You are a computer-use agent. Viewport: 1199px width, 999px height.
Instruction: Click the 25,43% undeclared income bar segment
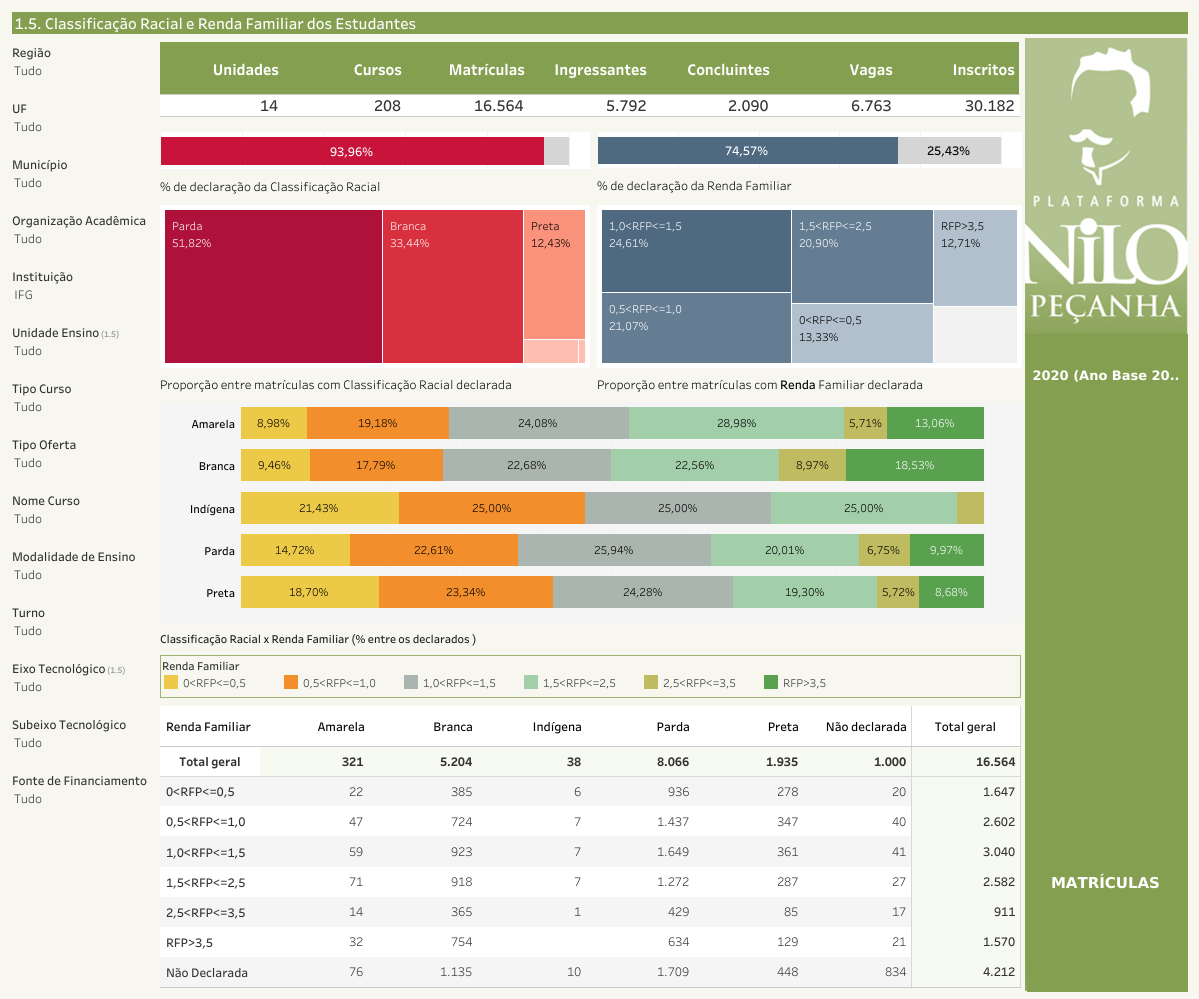(948, 151)
